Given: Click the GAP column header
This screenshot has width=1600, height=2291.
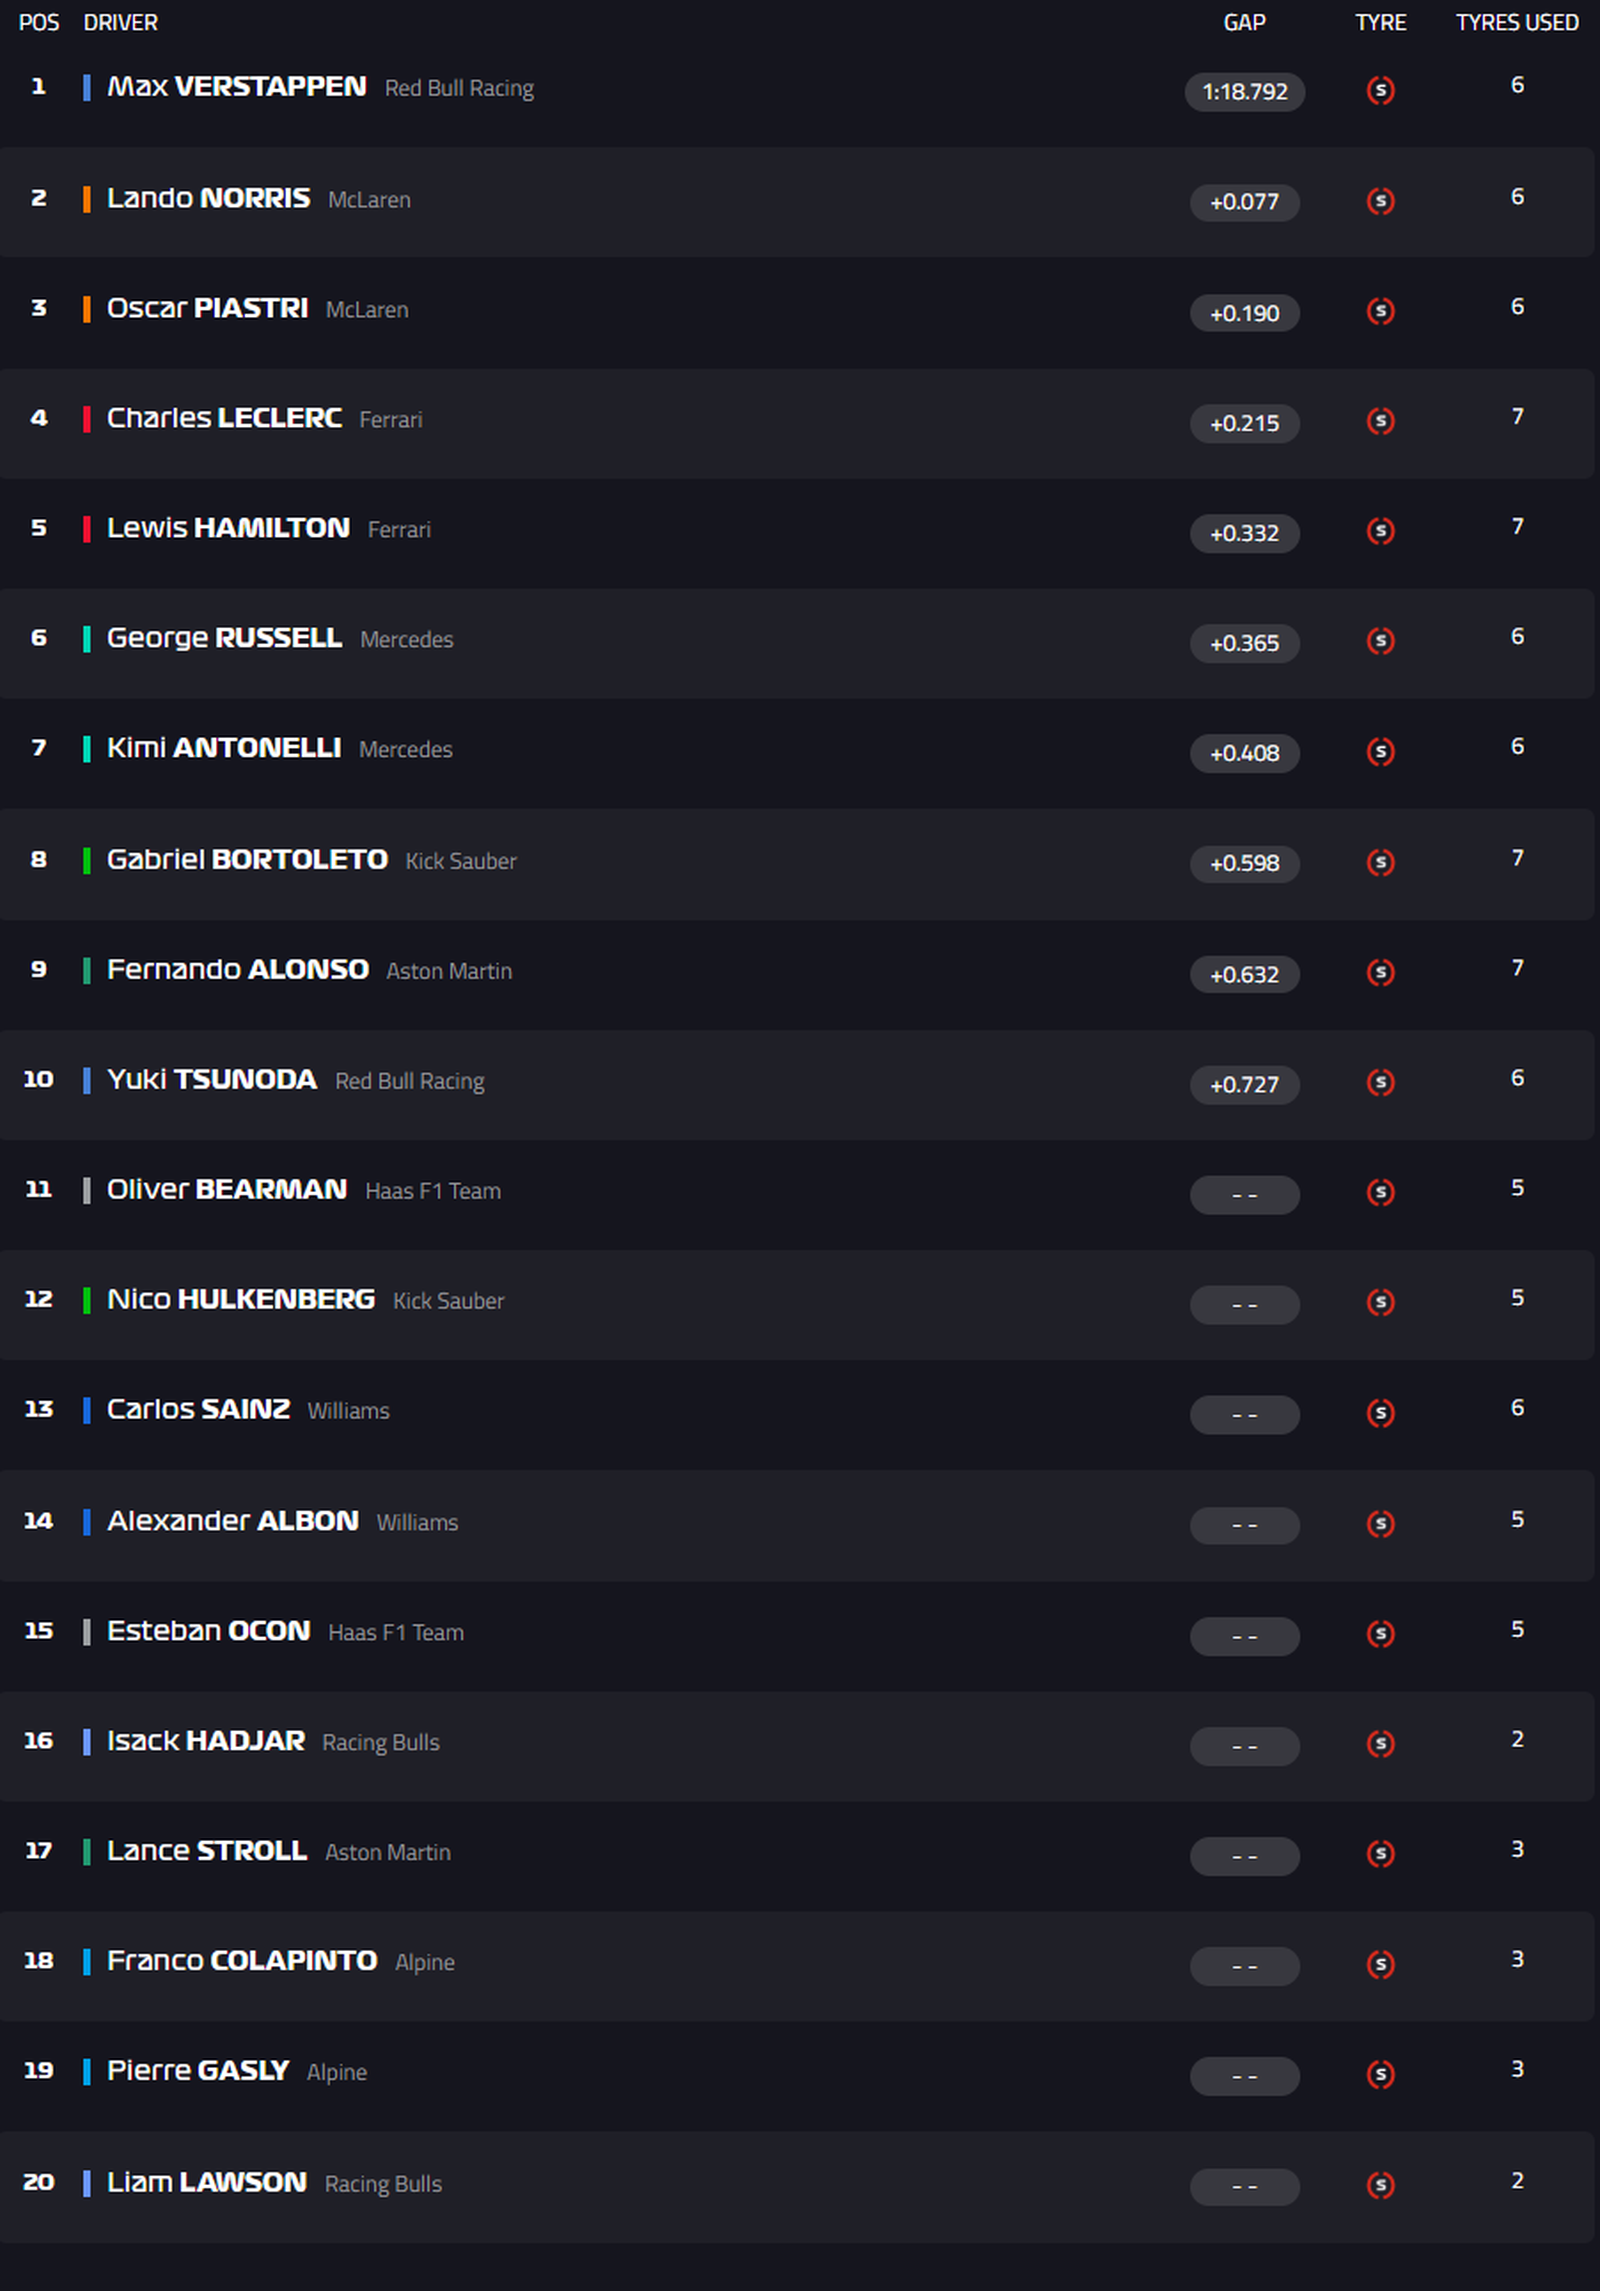Looking at the screenshot, I should coord(1244,22).
